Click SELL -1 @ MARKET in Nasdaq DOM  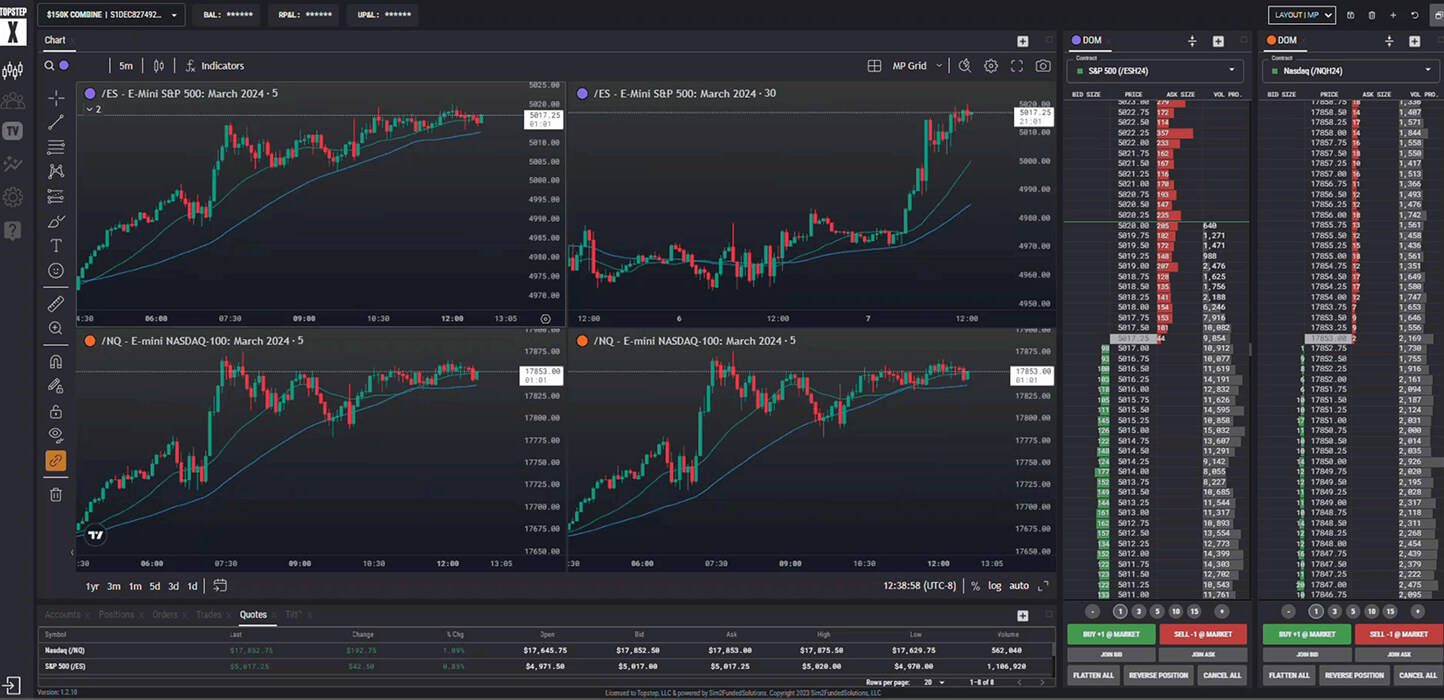click(1398, 634)
